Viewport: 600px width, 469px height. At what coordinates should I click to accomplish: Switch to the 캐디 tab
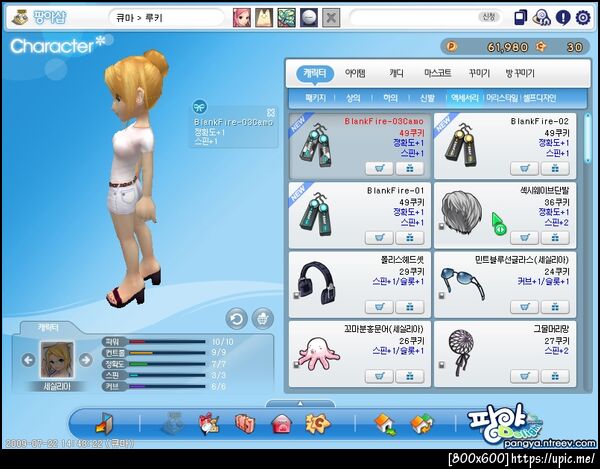(396, 73)
